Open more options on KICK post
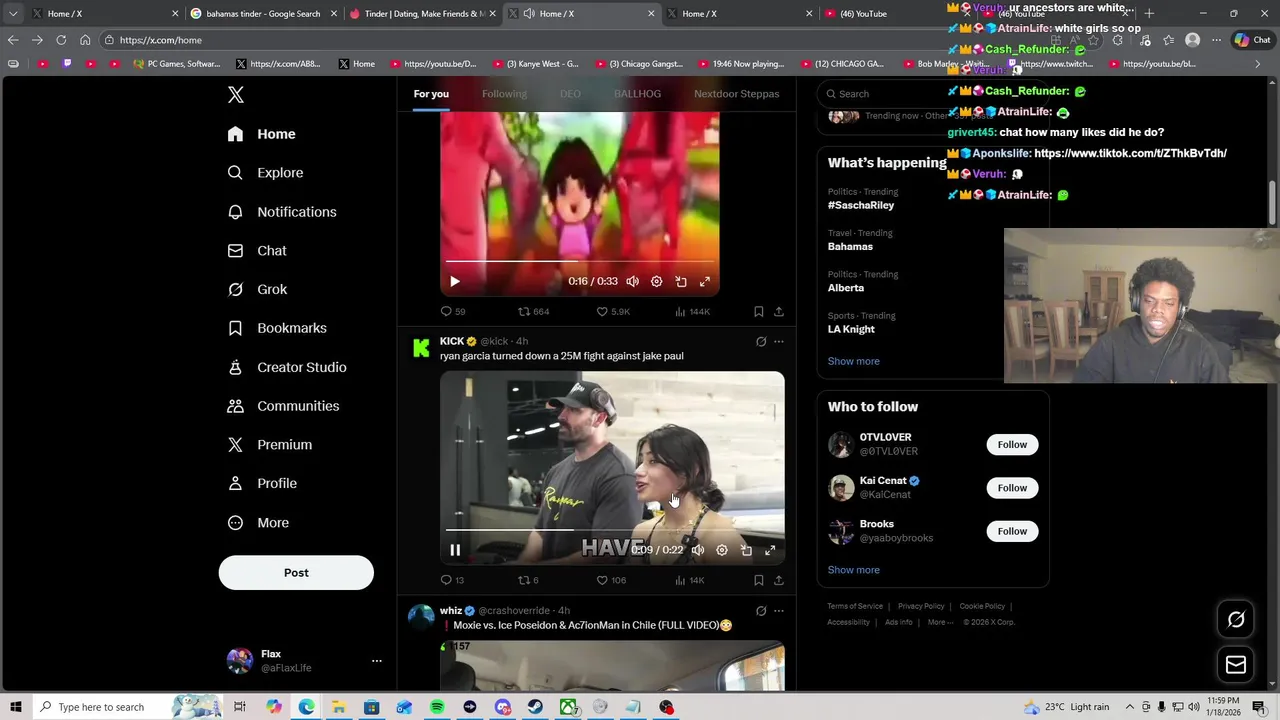Image resolution: width=1280 pixels, height=720 pixels. click(x=779, y=342)
